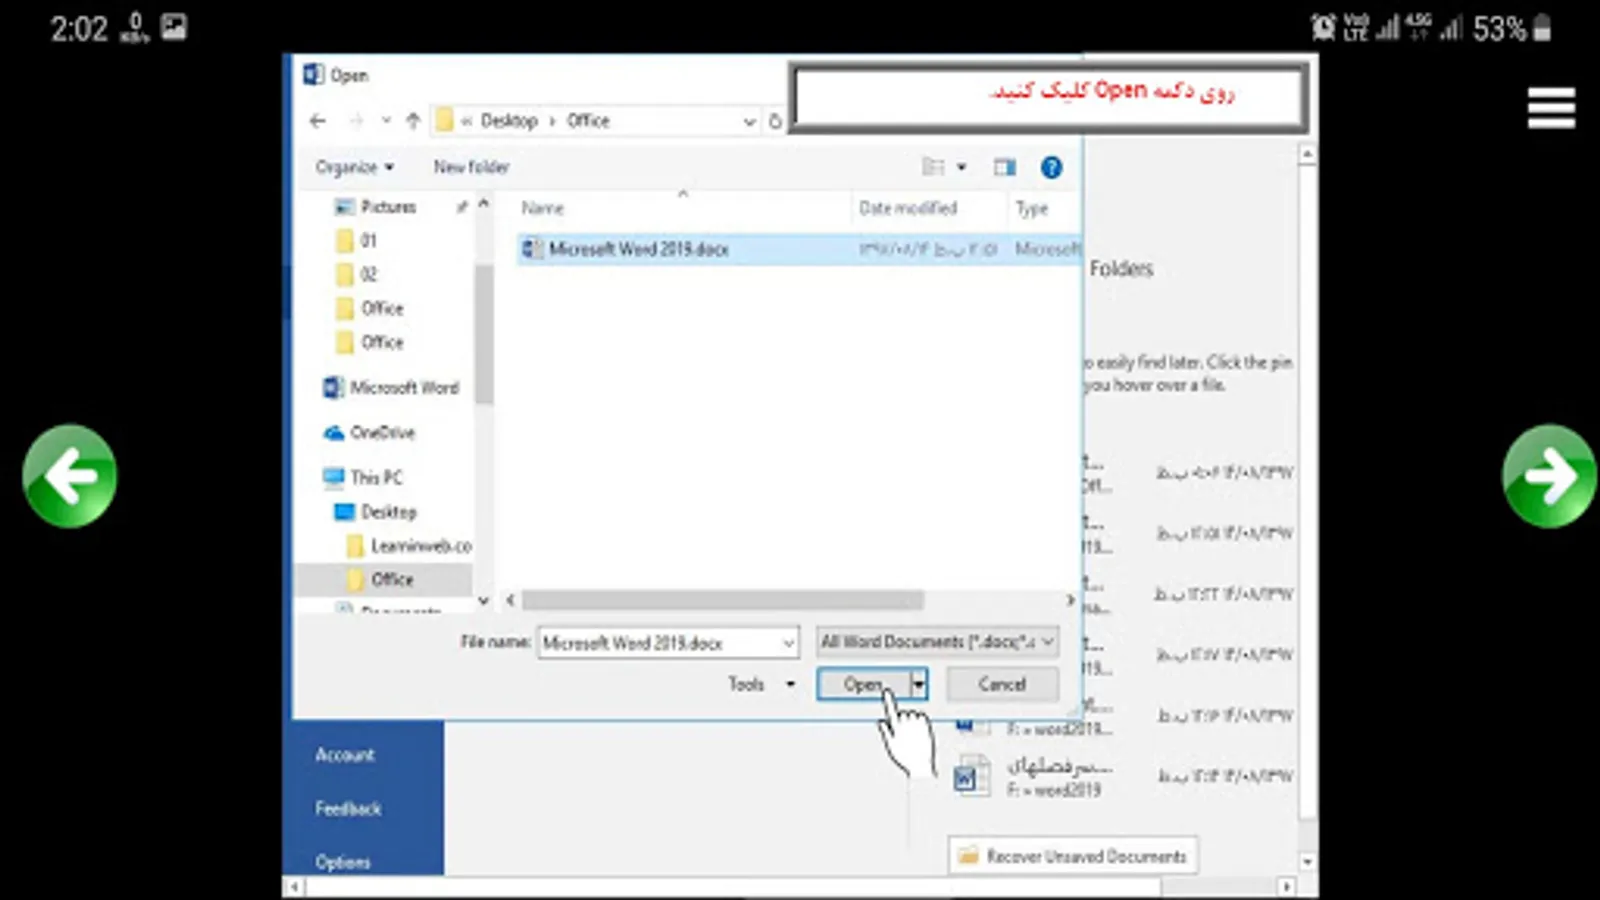Click the New folder button

[471, 167]
